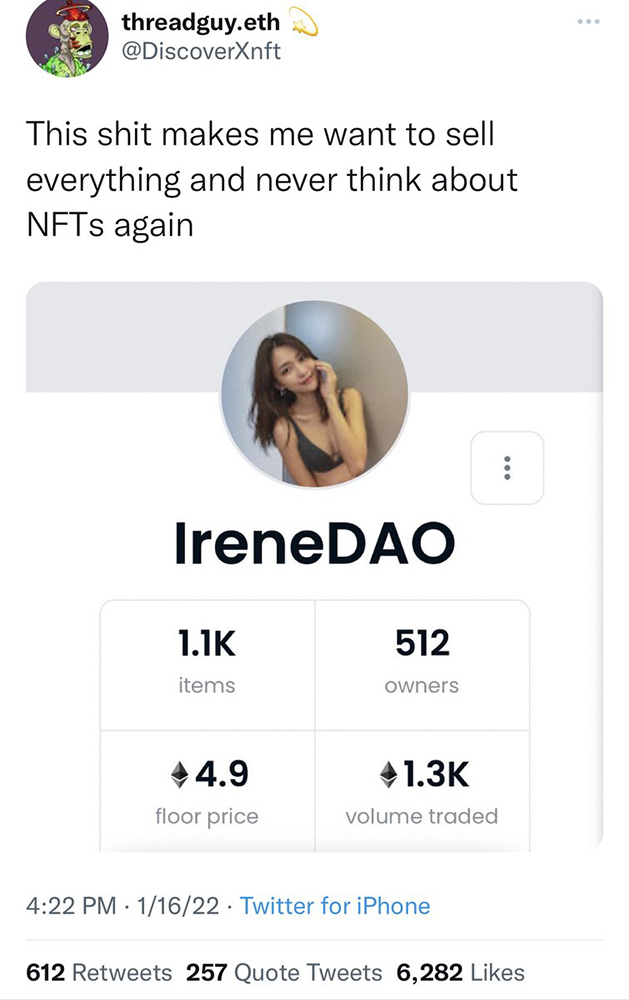Select the 512 owners stat cell

422,664
